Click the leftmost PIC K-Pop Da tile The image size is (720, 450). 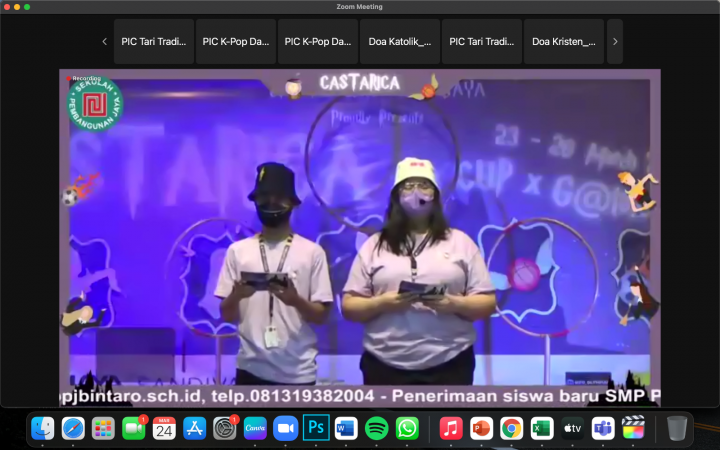tap(236, 42)
